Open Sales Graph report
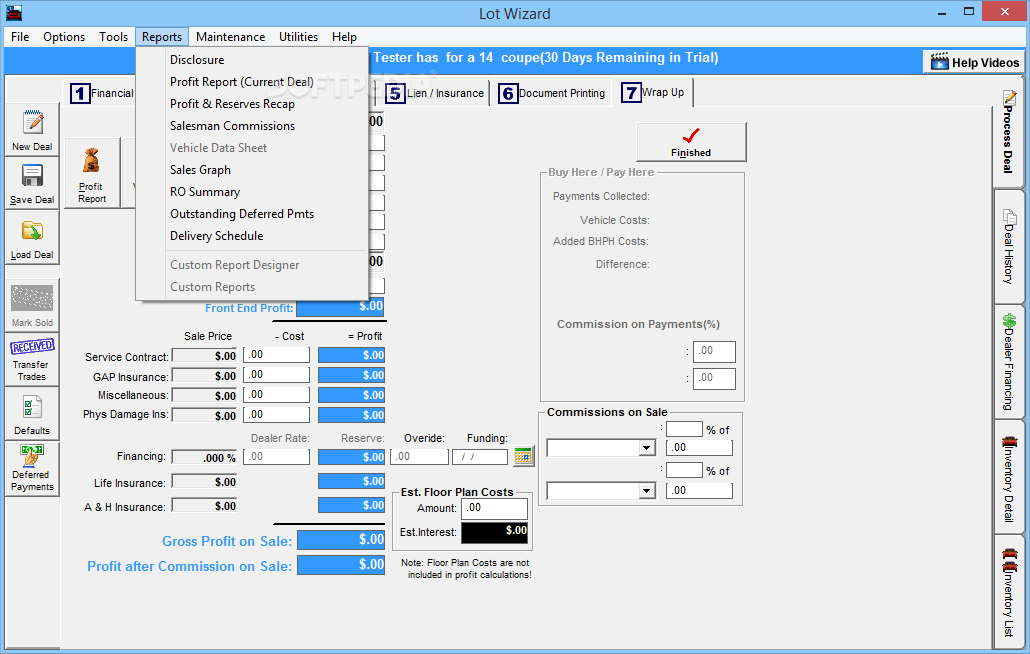The image size is (1030, 654). (252, 170)
